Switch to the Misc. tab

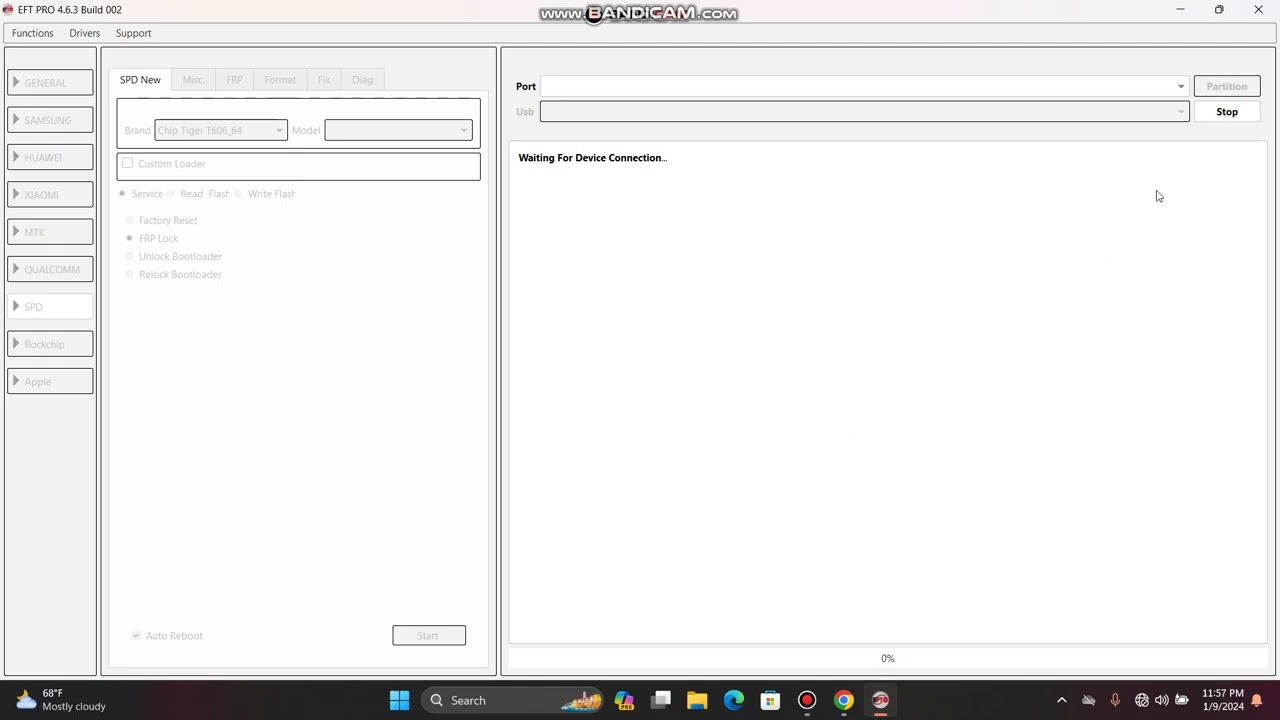(193, 80)
